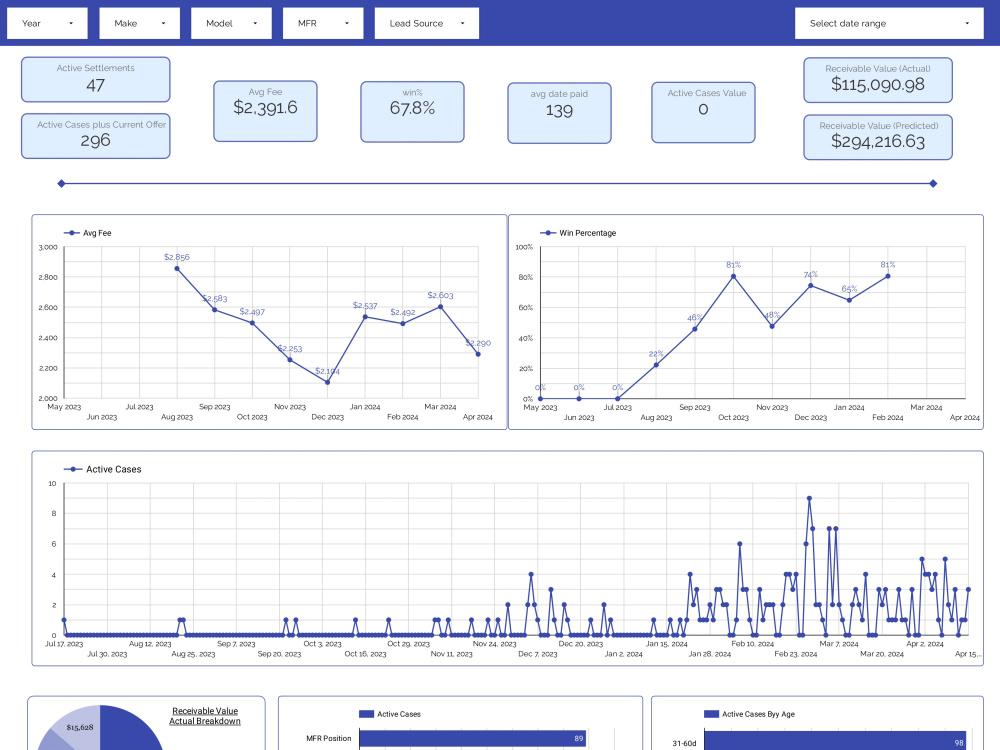Click the Active Cases Byy Age legend
Viewport: 1000px width, 750px height.
[749, 714]
